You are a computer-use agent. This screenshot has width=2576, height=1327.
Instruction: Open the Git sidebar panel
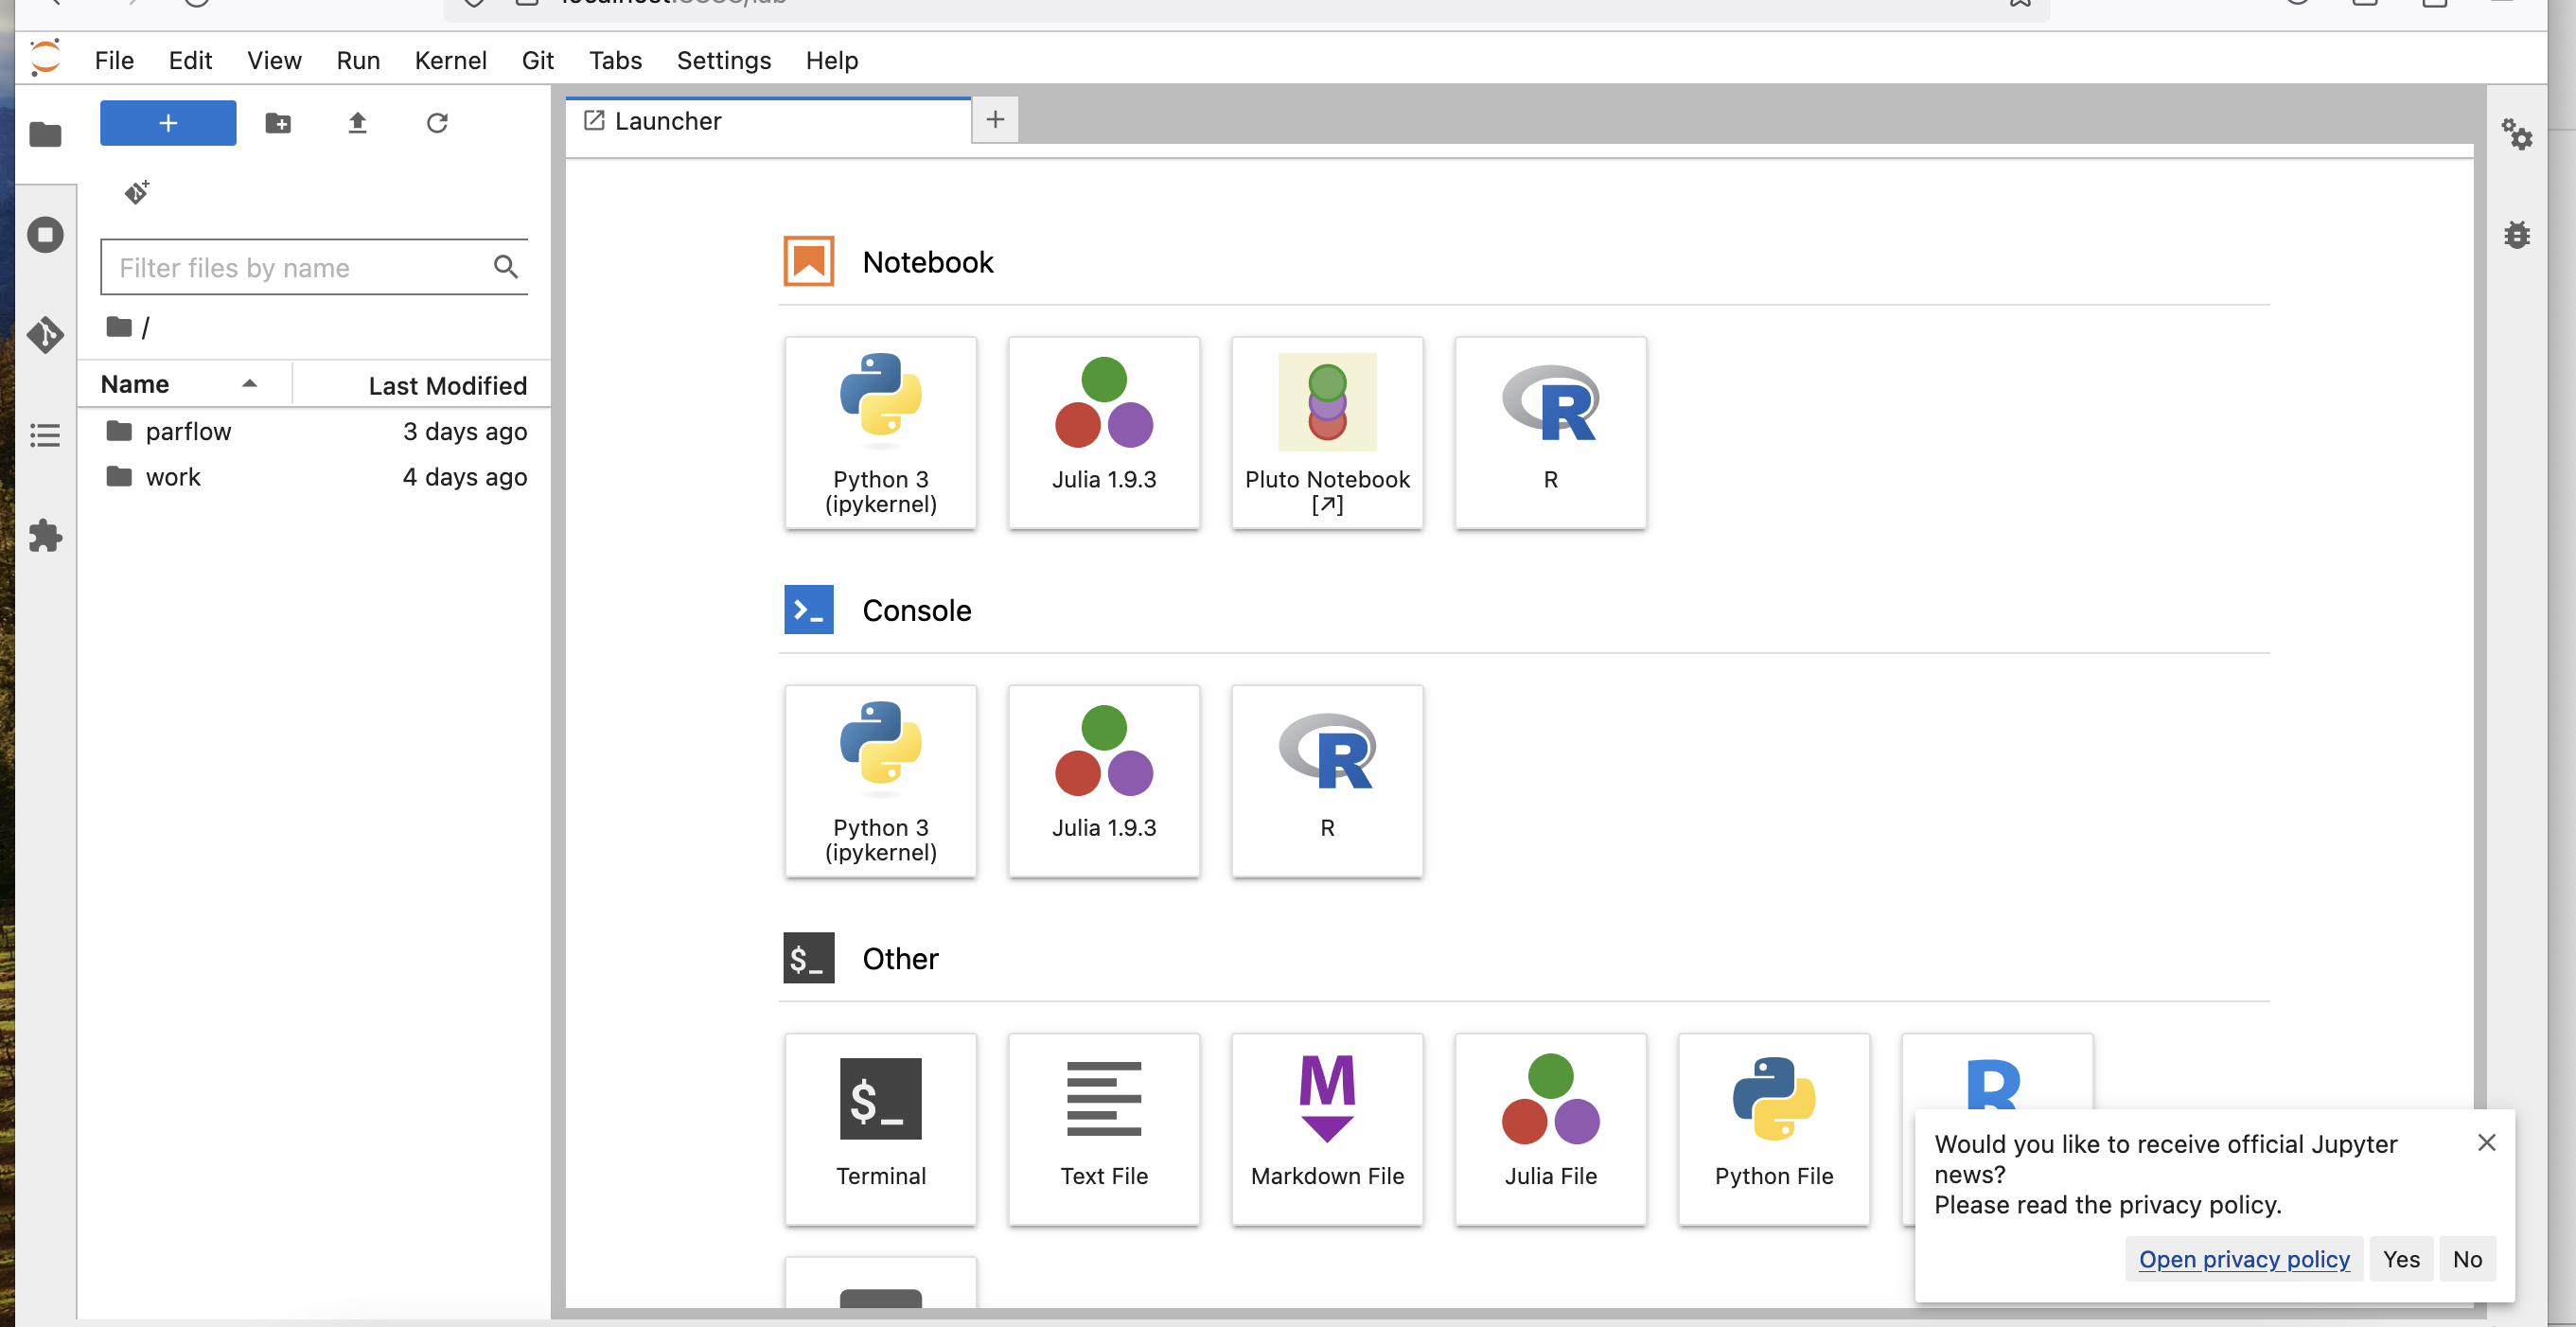[x=45, y=335]
